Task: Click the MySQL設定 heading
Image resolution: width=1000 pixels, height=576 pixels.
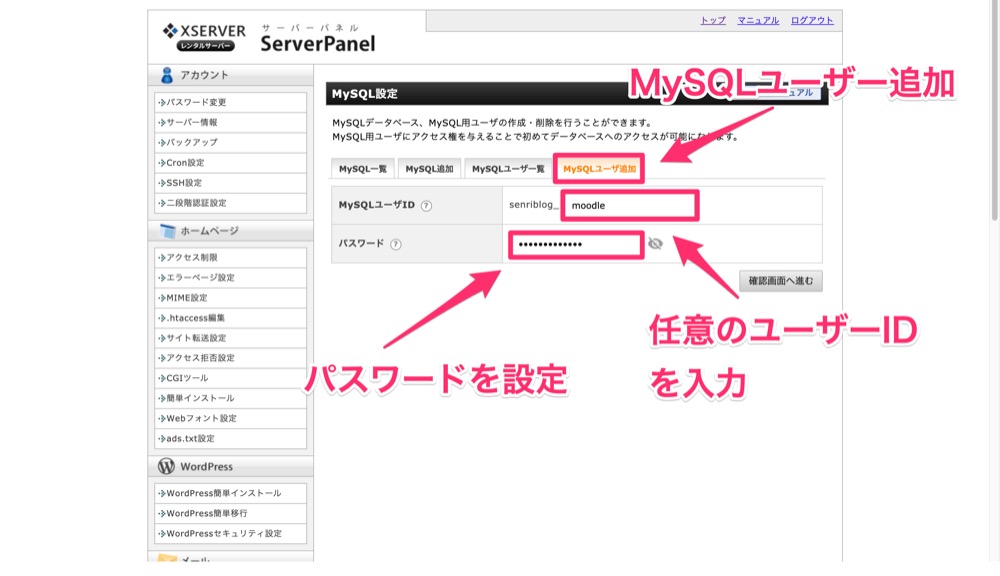Action: tap(365, 94)
